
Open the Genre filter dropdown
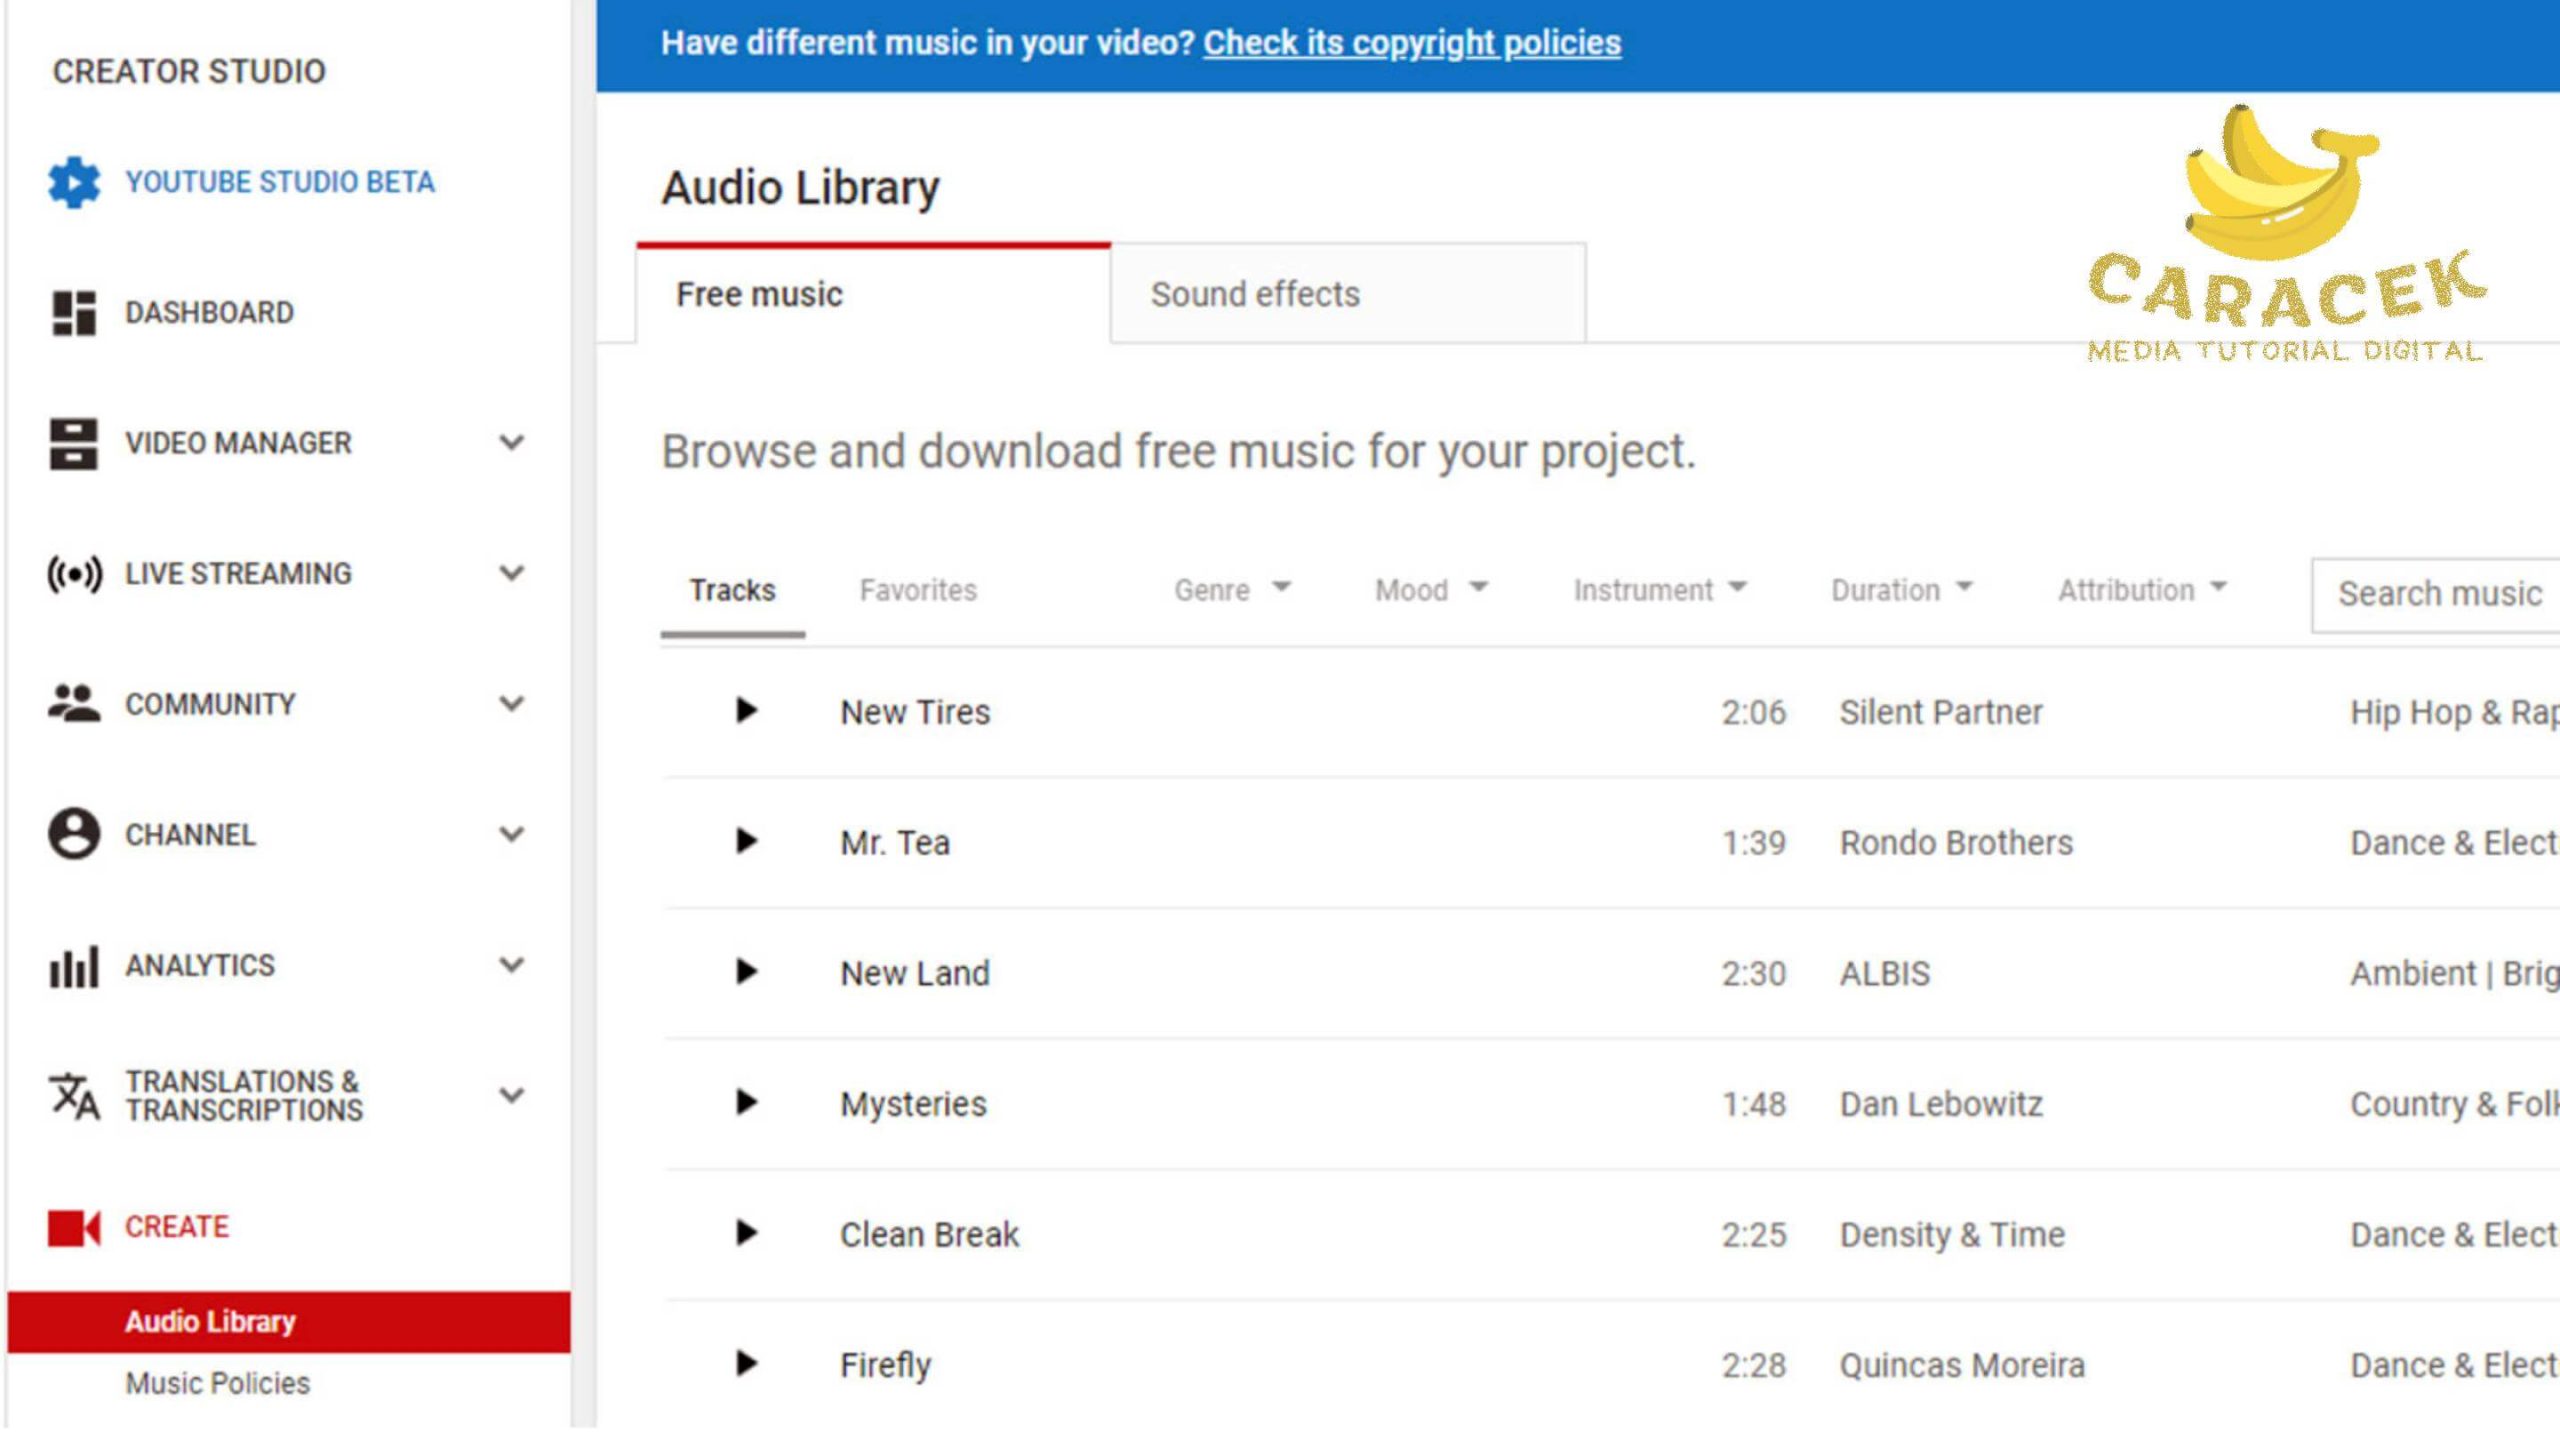1231,590
